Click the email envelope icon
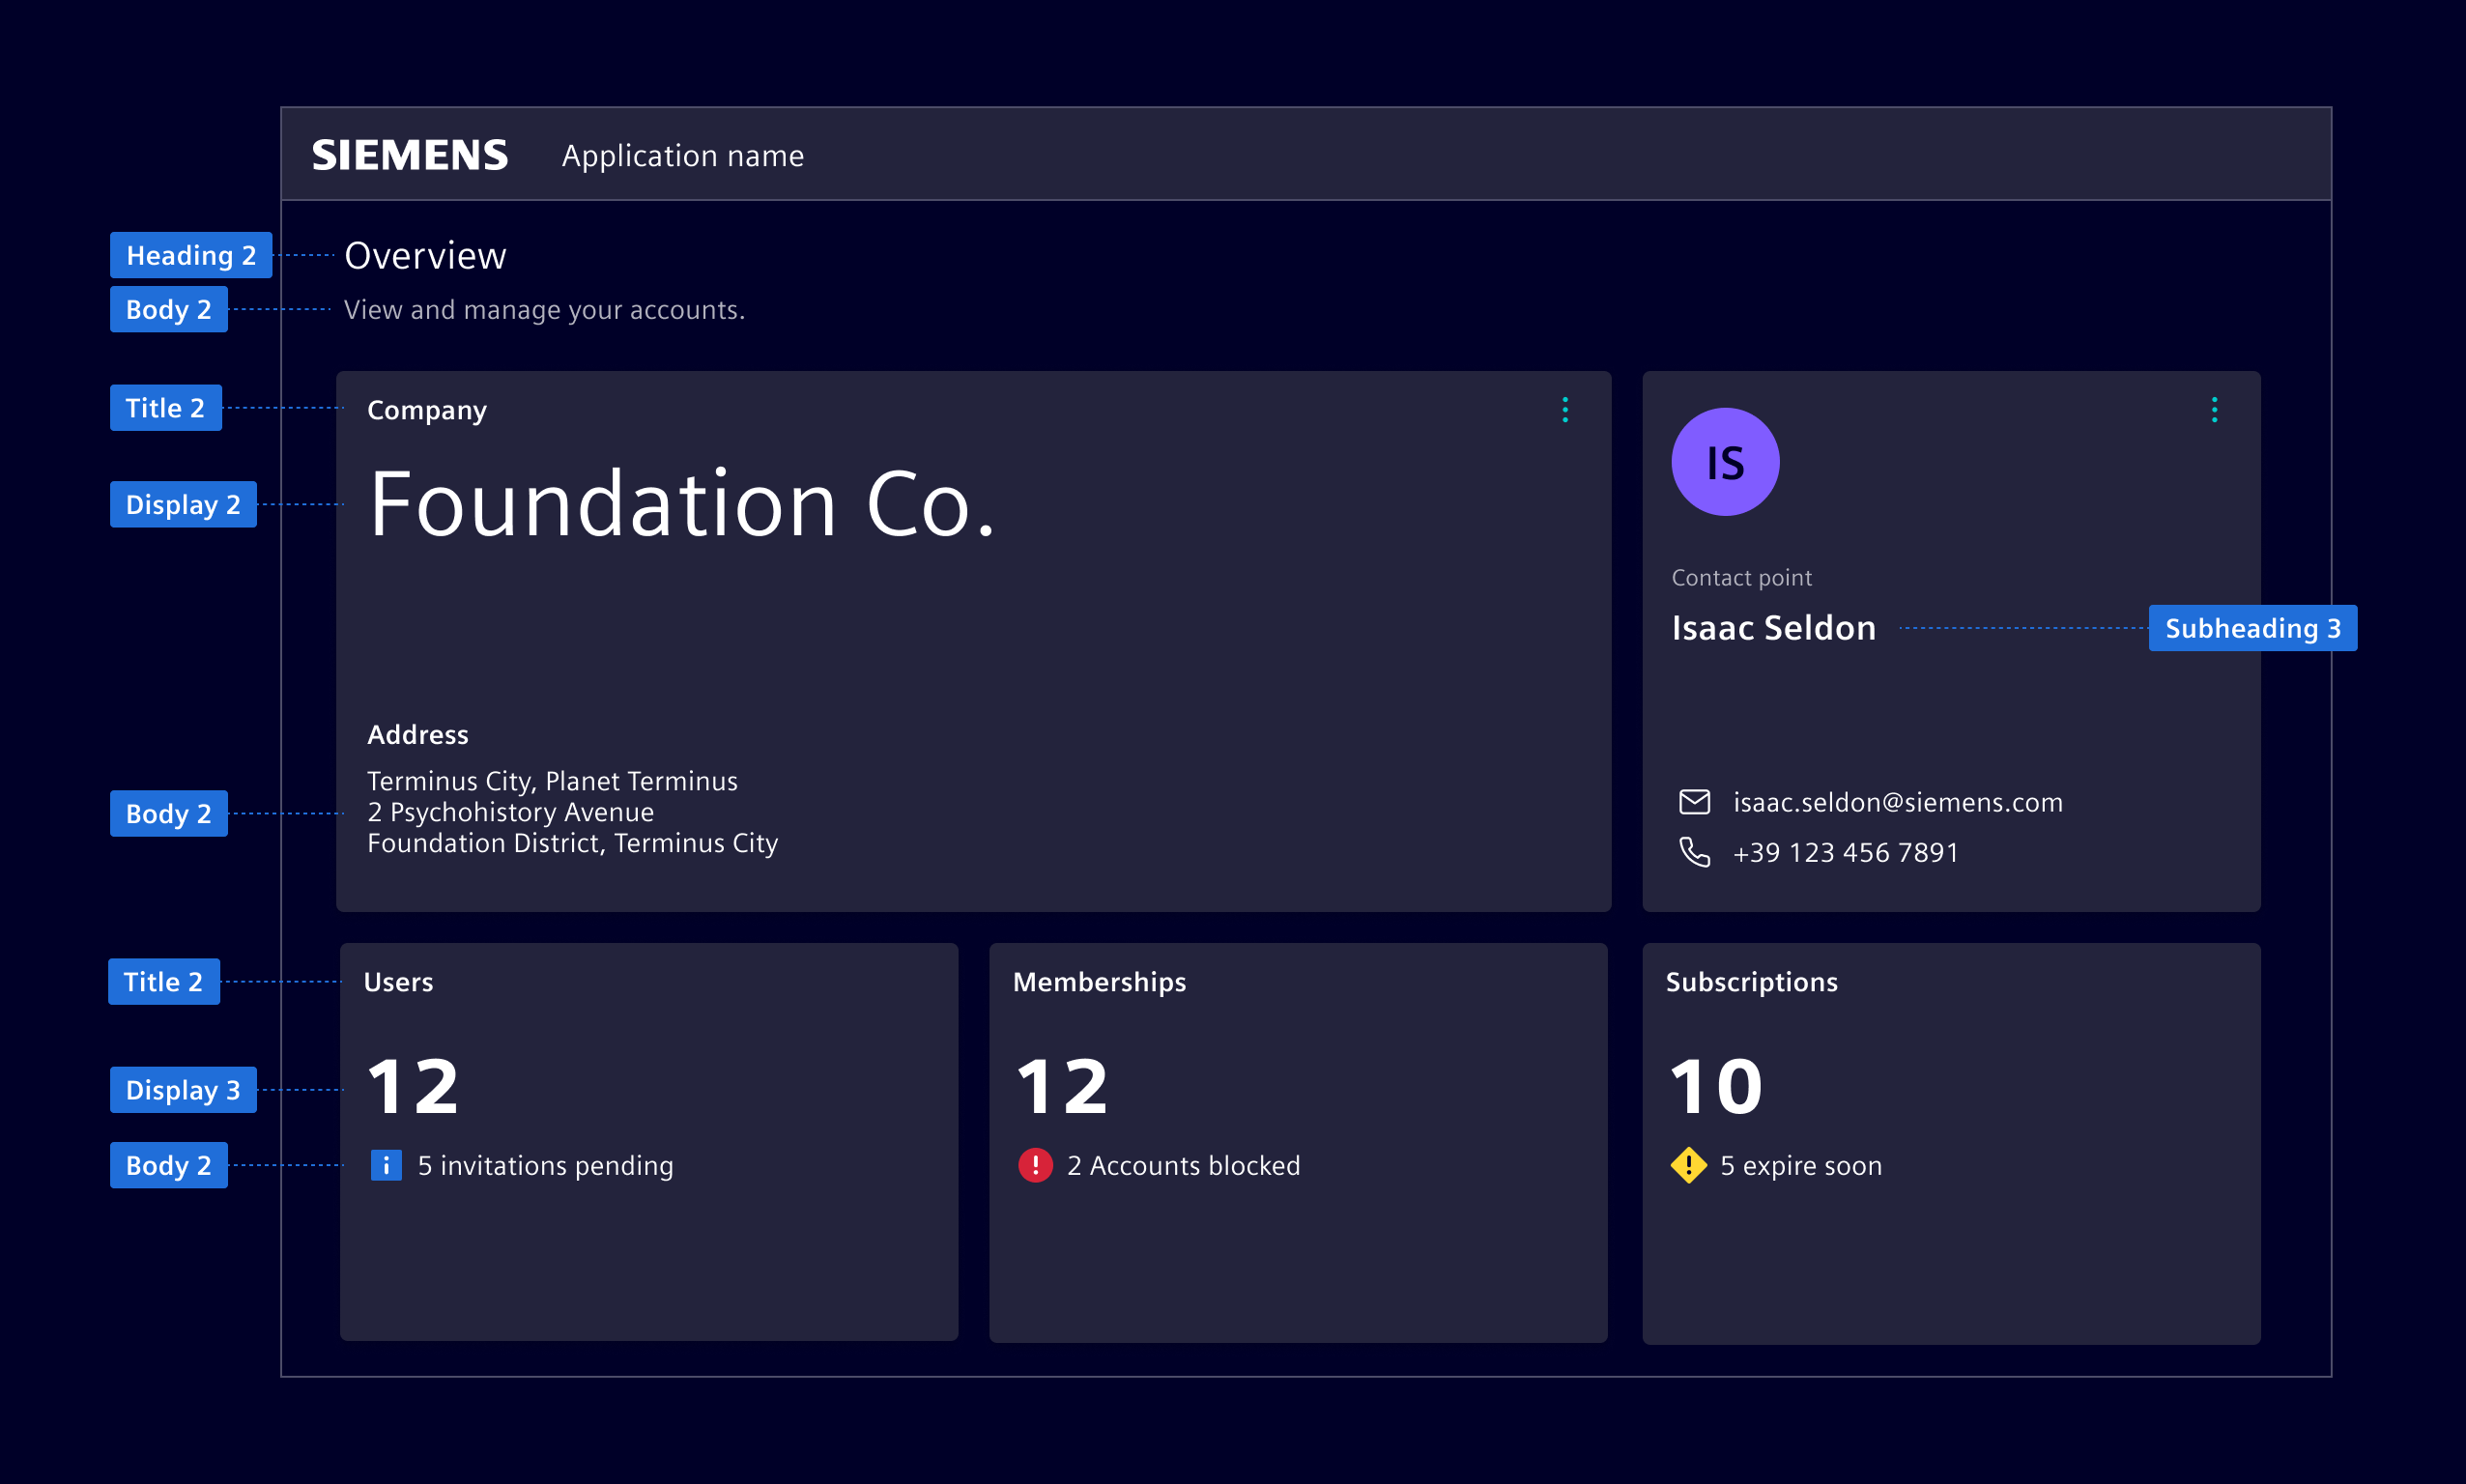This screenshot has height=1484, width=2466. pos(1694,802)
